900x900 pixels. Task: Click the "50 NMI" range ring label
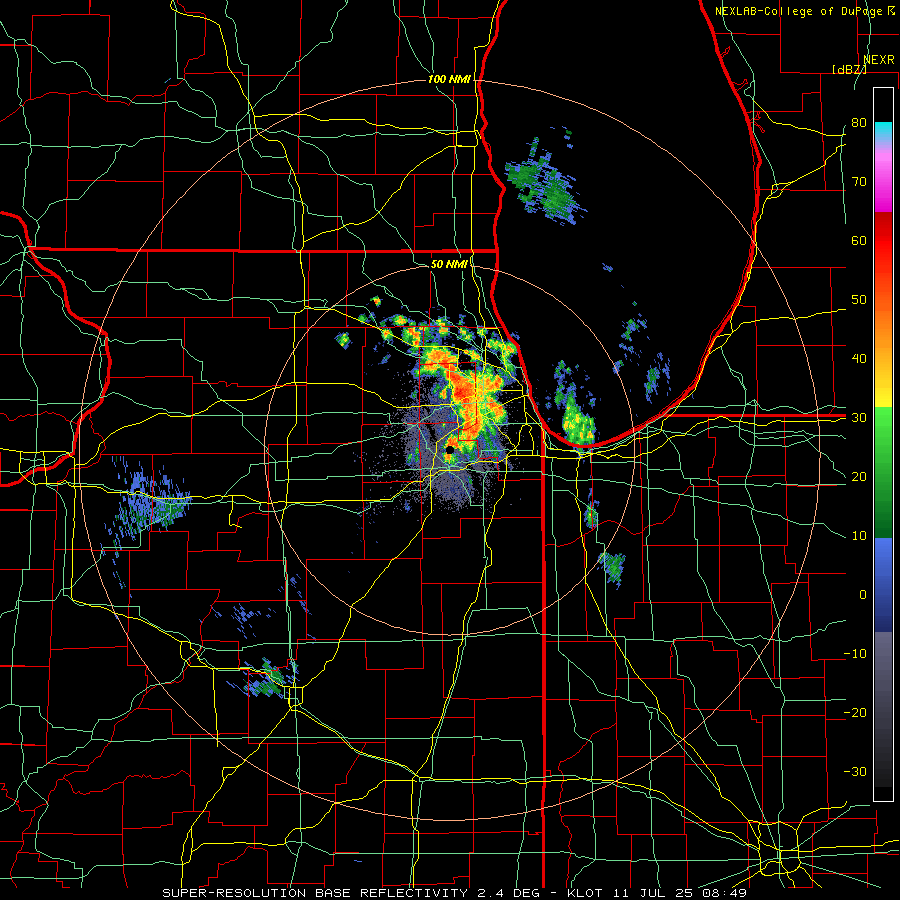[x=449, y=264]
